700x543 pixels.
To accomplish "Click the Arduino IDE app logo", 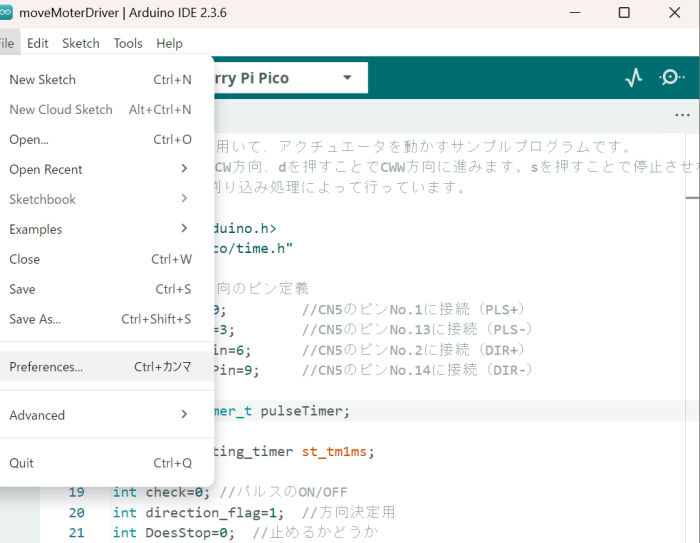I will pyautogui.click(x=7, y=13).
